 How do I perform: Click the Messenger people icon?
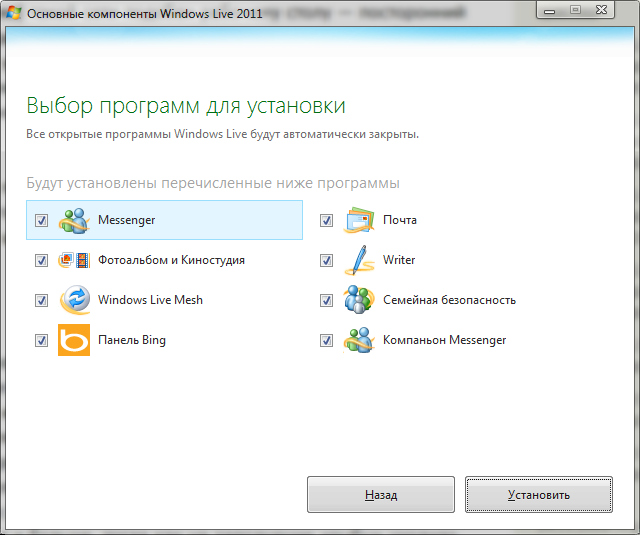pos(74,220)
